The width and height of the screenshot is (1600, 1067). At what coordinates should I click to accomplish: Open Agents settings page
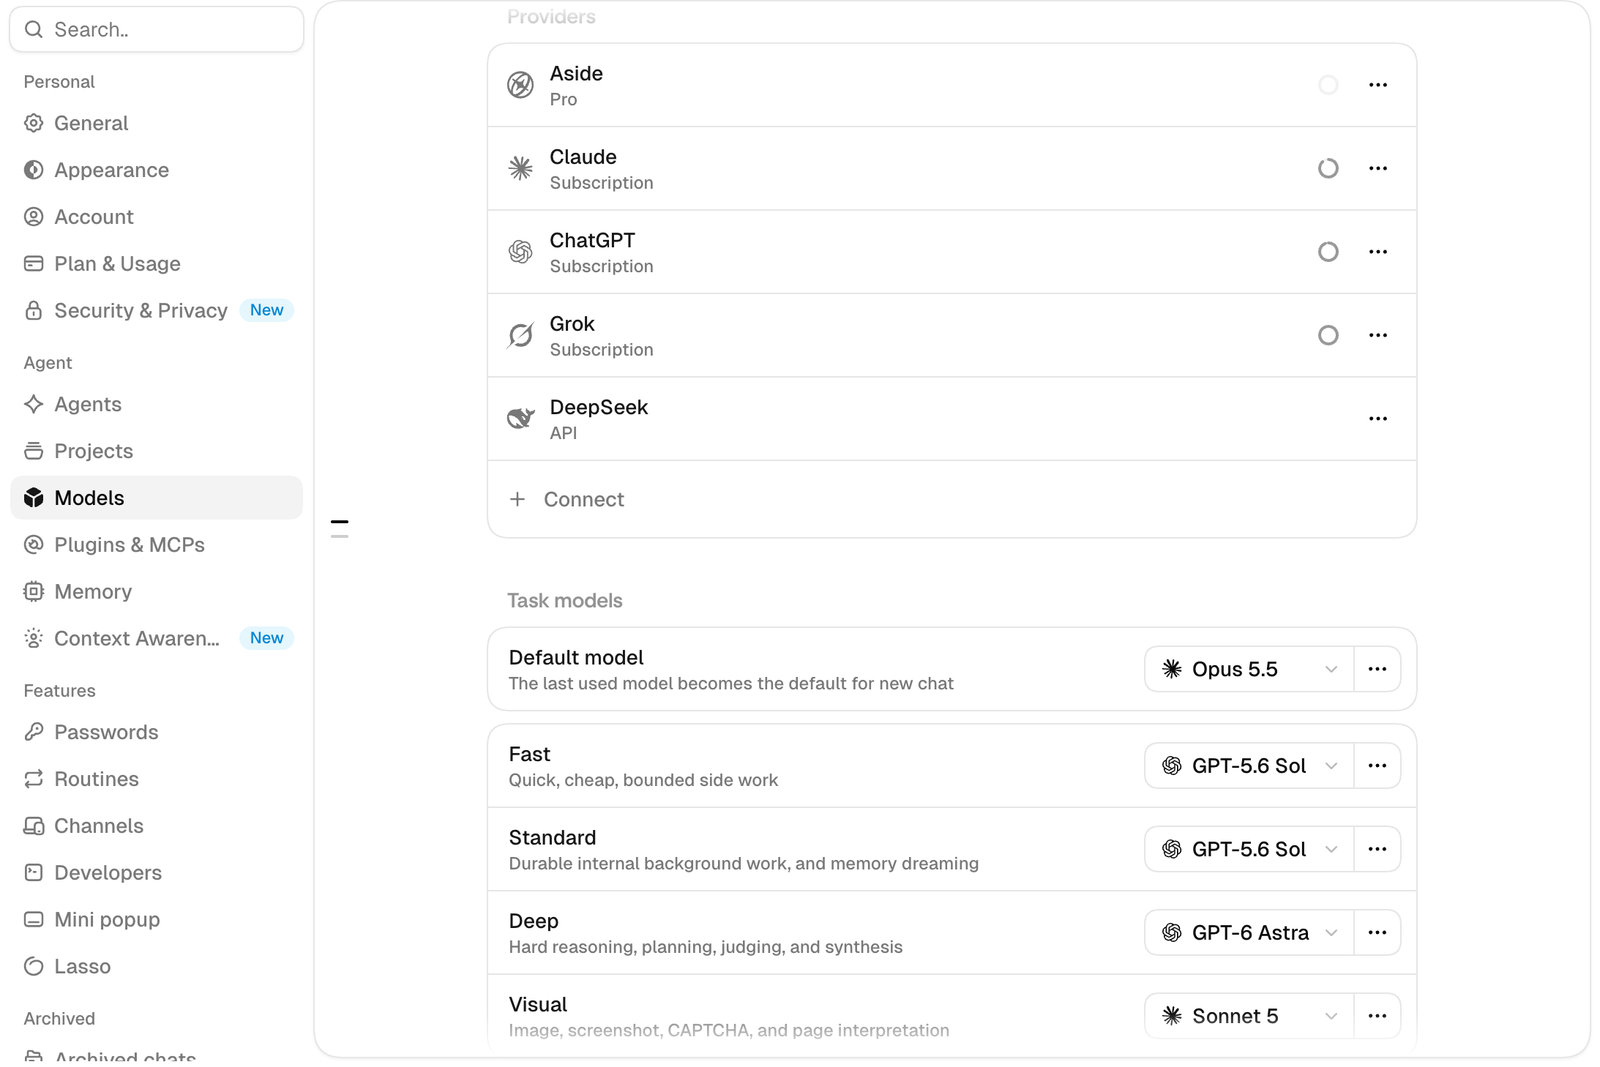(156, 404)
